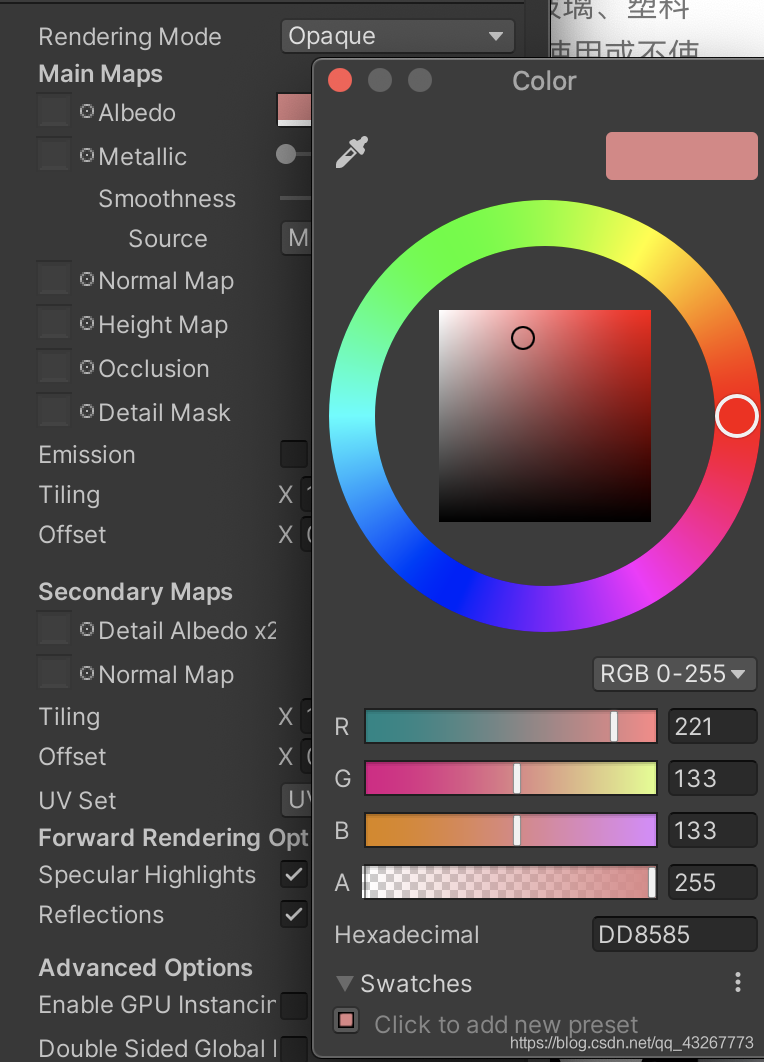Click the A value field showing 255
Viewport: 764px width, 1062px height.
(713, 882)
